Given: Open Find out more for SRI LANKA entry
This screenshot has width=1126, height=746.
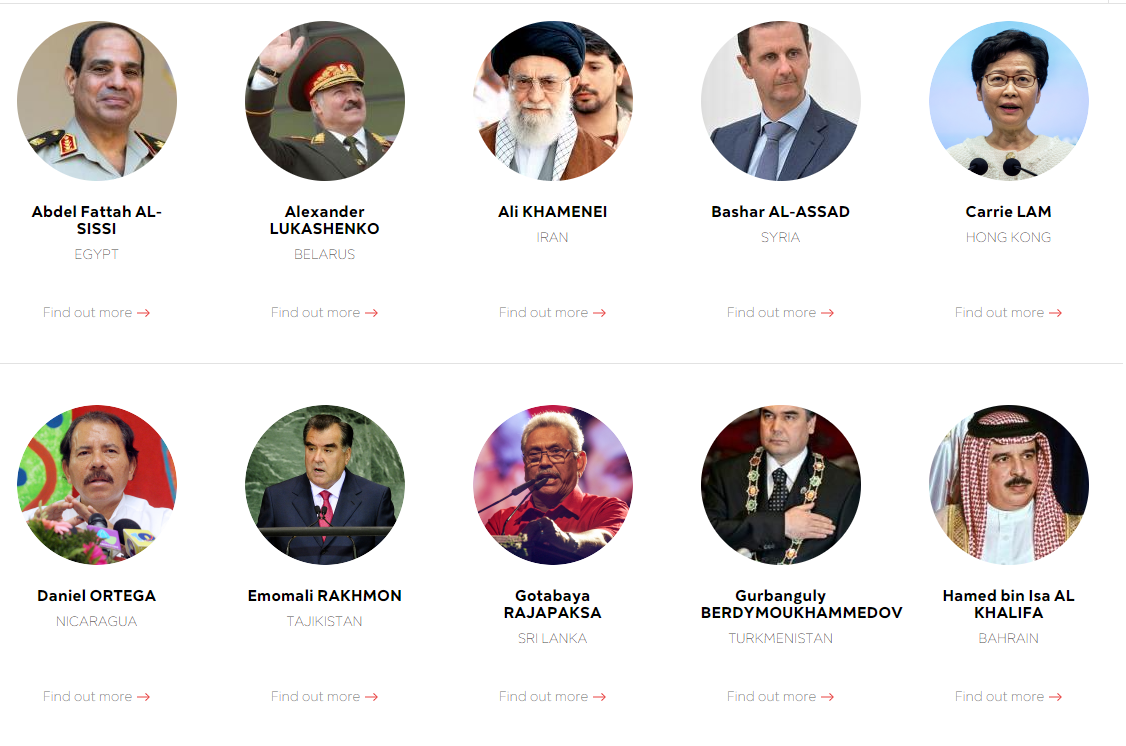Looking at the screenshot, I should [552, 696].
